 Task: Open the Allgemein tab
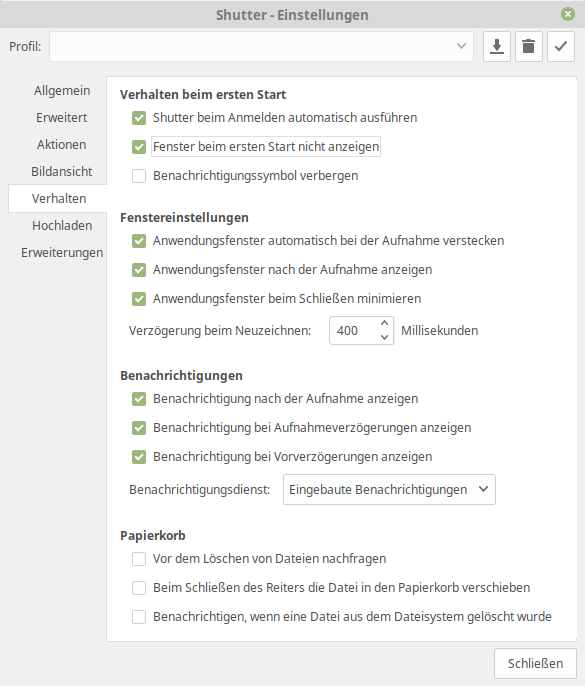coord(62,91)
